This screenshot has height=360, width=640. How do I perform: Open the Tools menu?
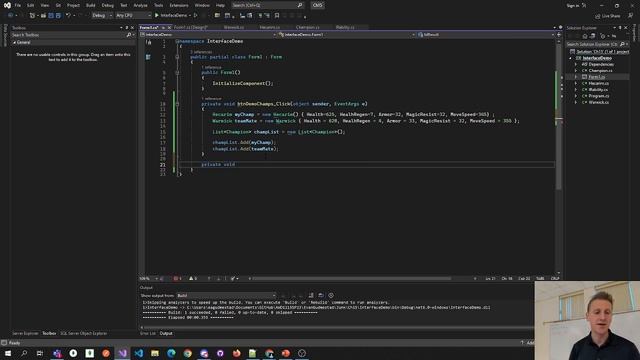tap(158, 5)
